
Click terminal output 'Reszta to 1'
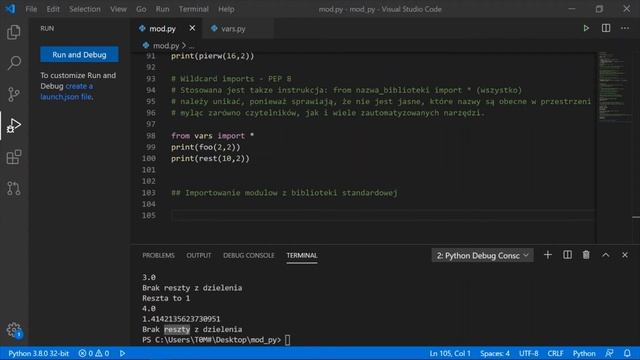166,298
